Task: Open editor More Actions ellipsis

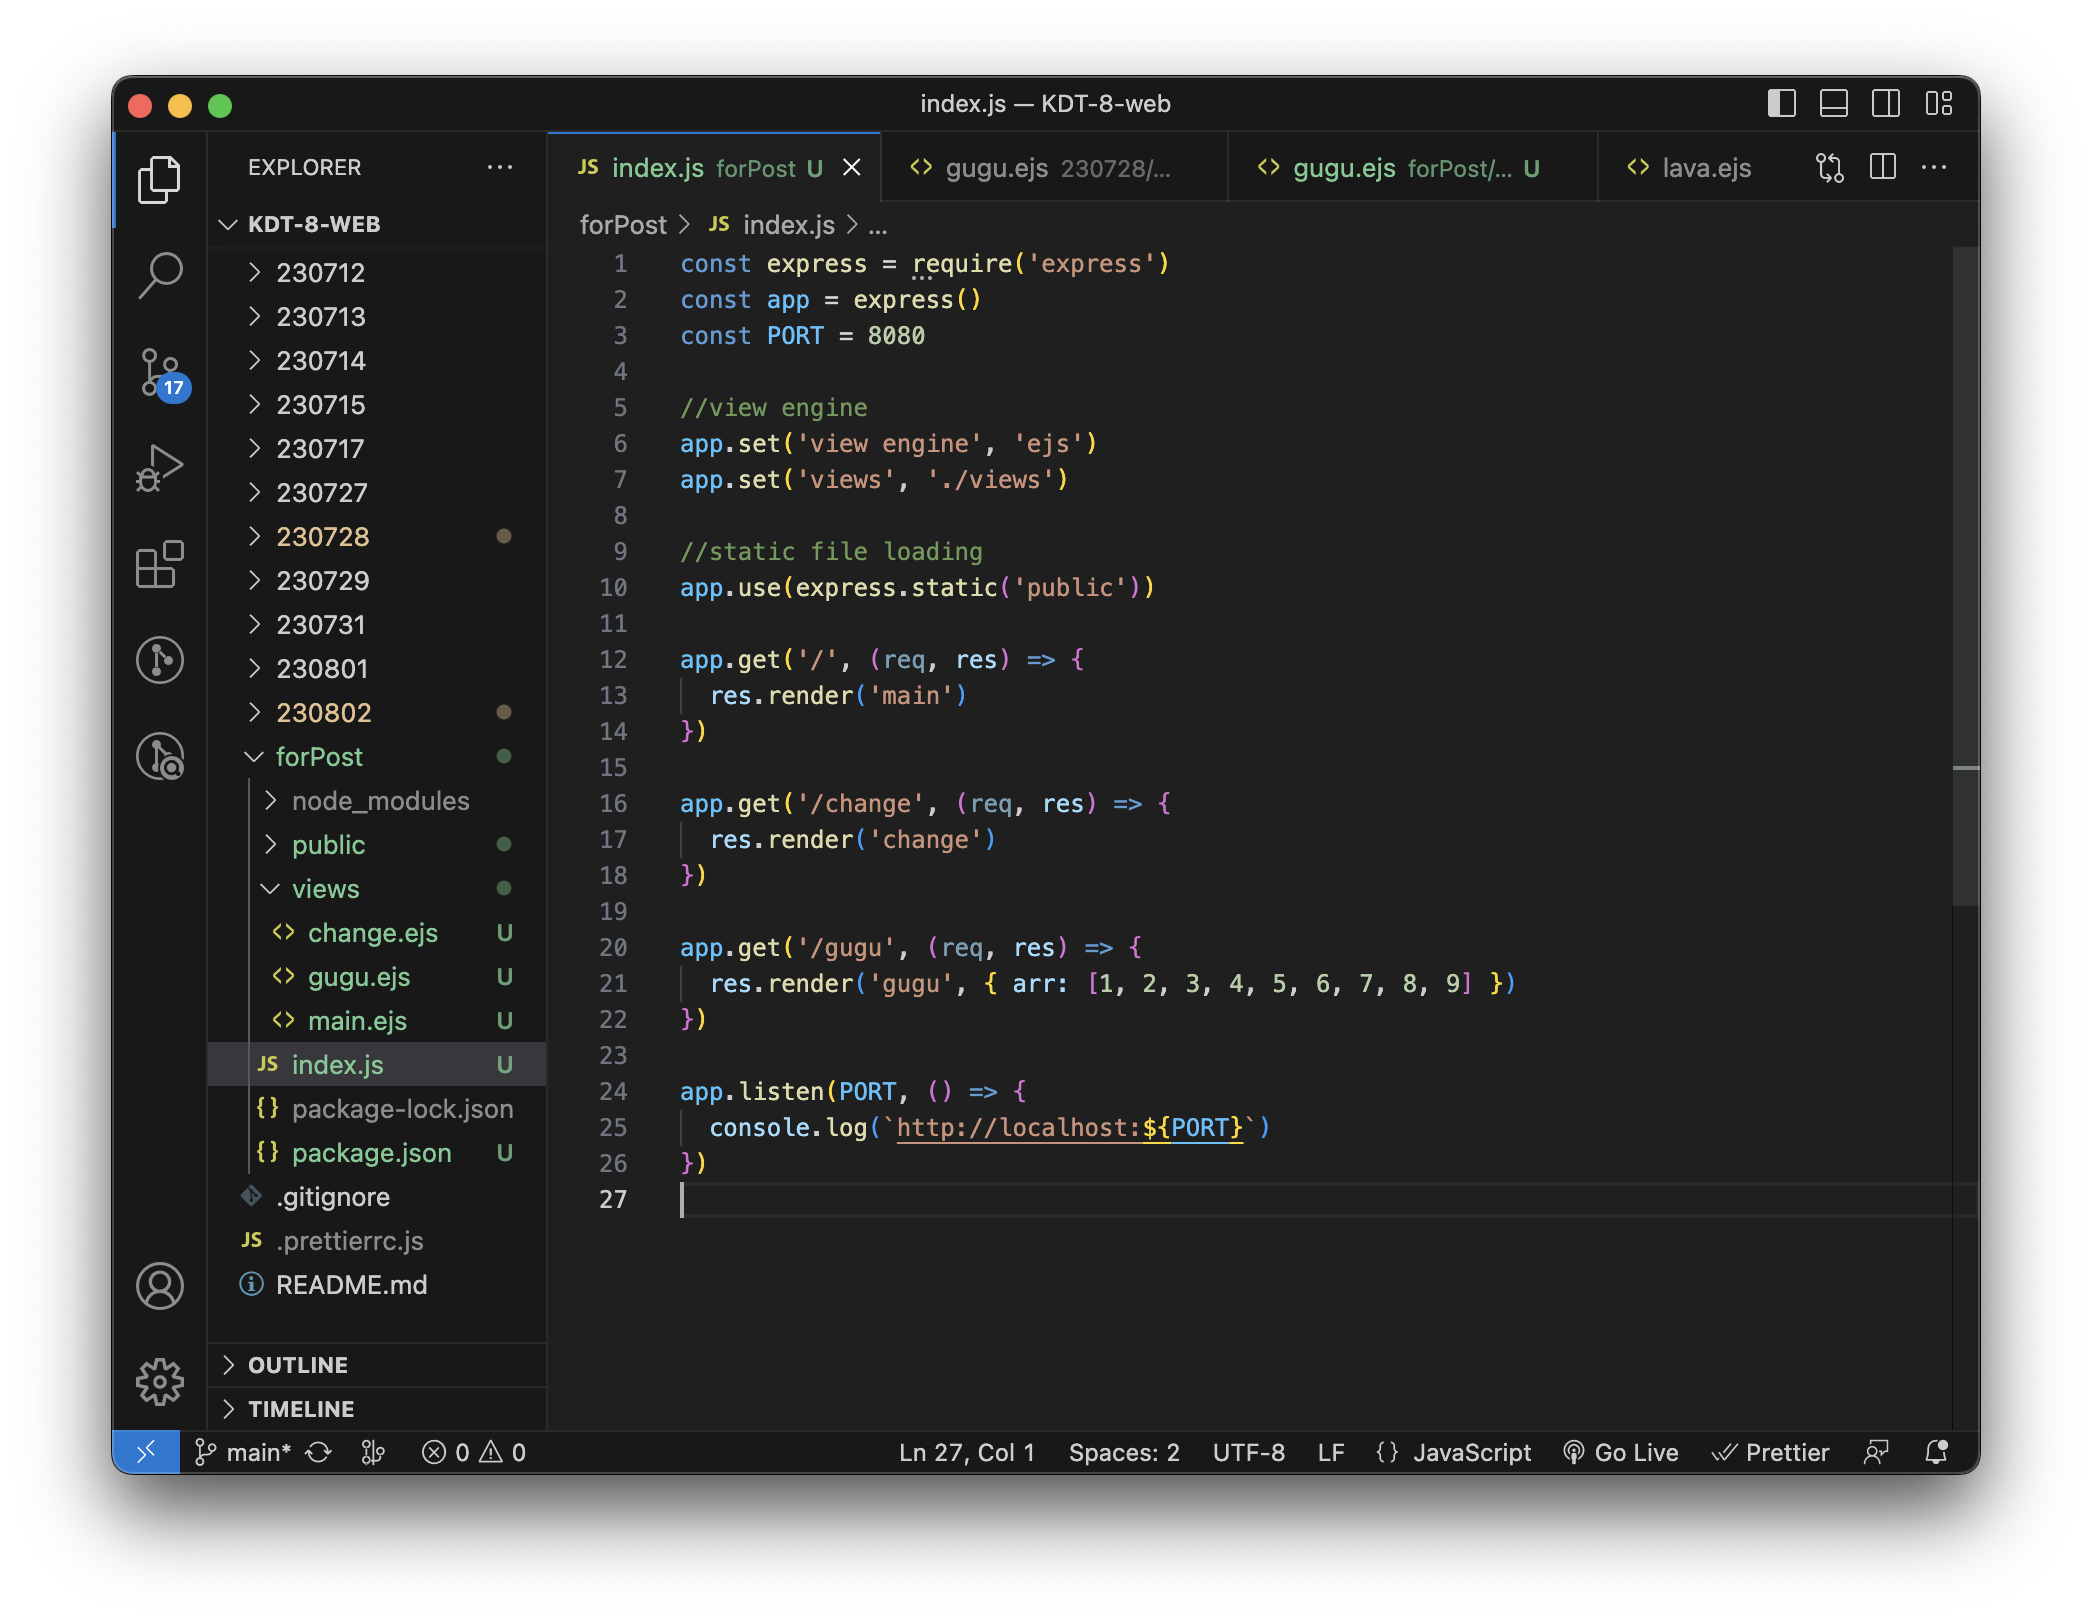Action: 1934,168
